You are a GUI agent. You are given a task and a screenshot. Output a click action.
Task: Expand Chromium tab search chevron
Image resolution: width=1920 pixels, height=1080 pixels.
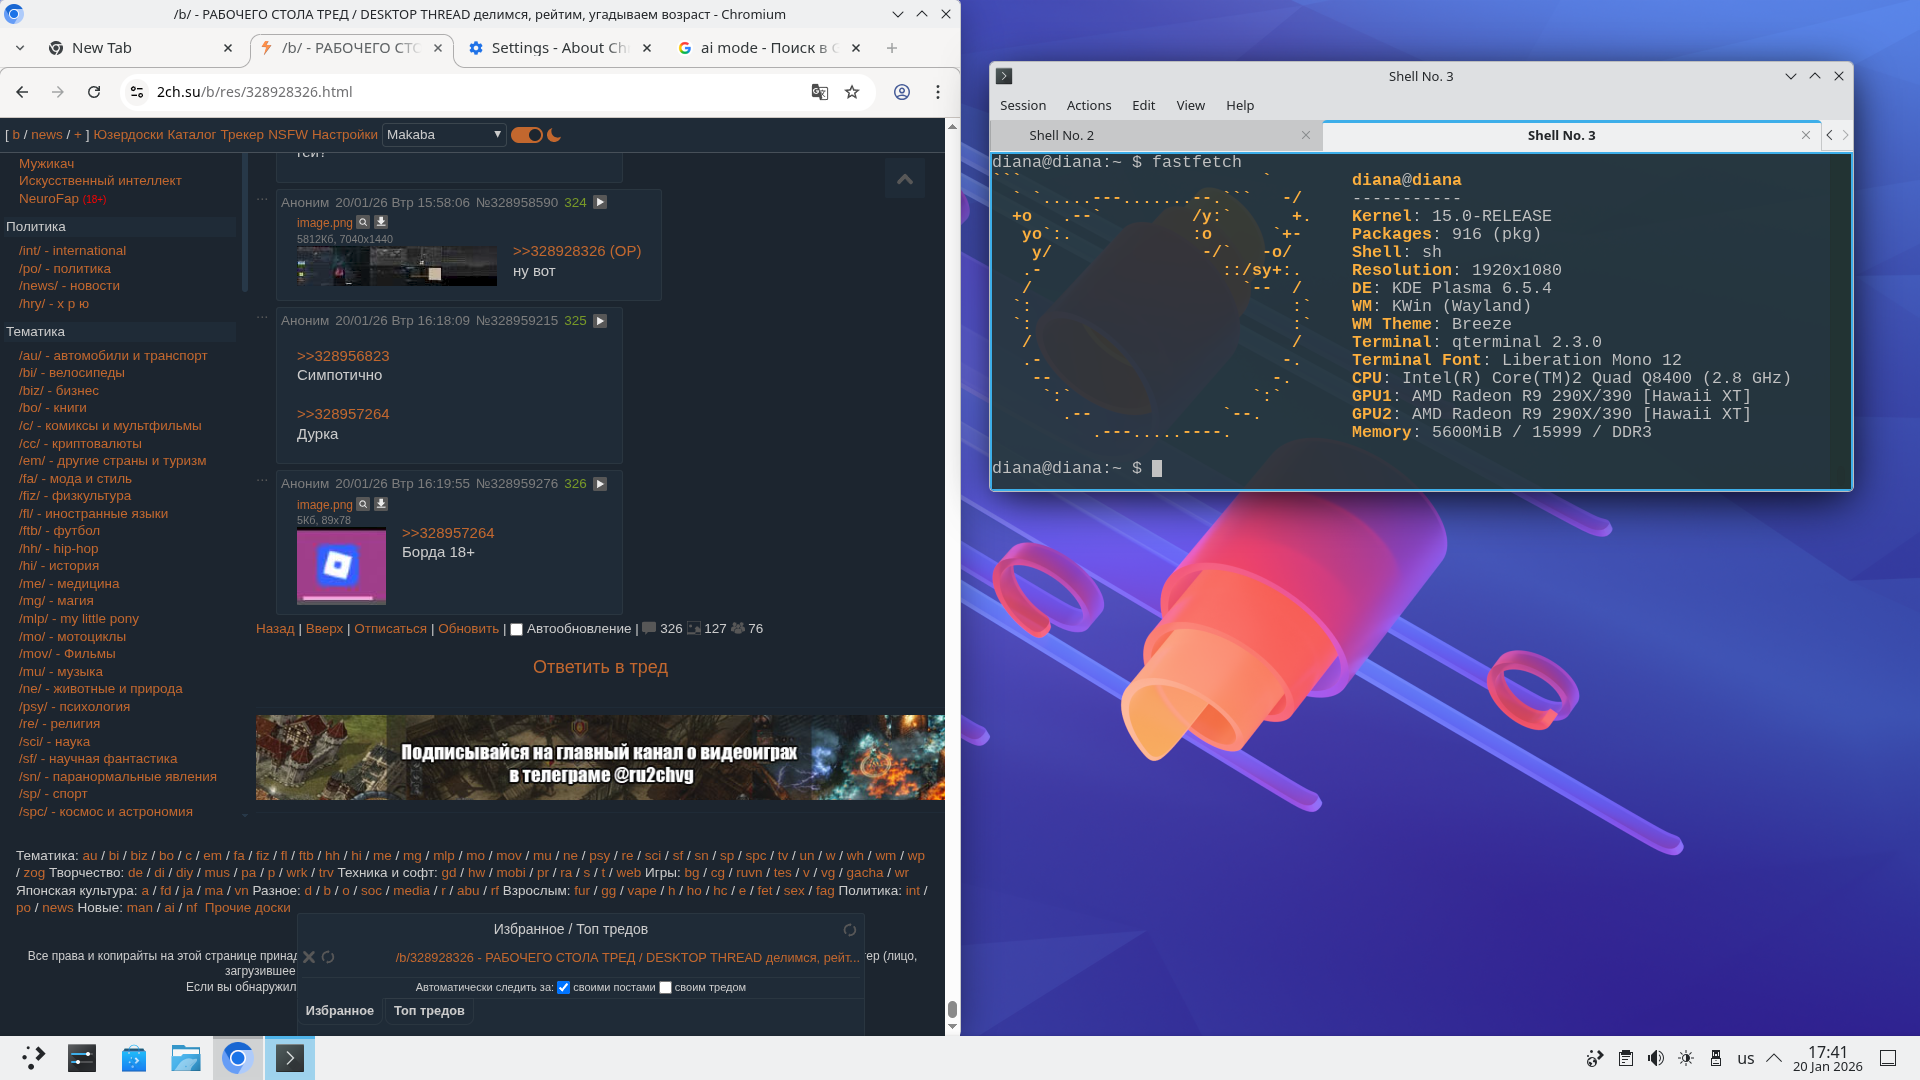pyautogui.click(x=20, y=48)
